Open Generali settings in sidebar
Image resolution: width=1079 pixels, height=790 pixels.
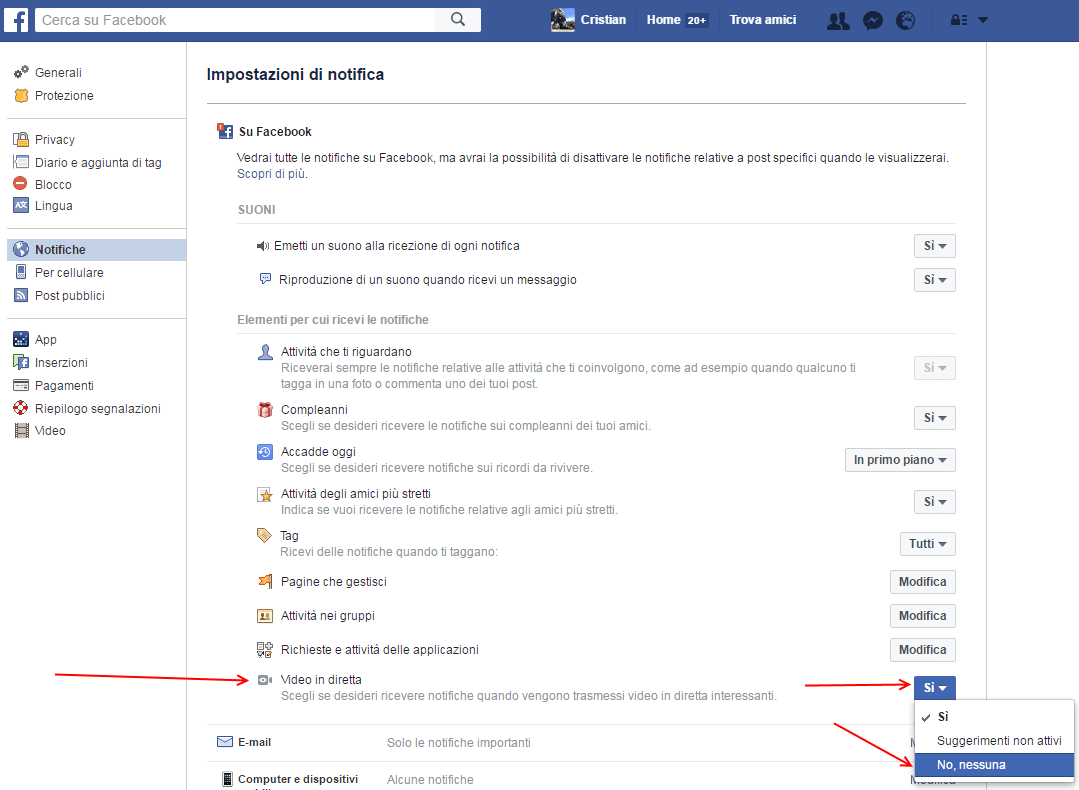(x=58, y=72)
